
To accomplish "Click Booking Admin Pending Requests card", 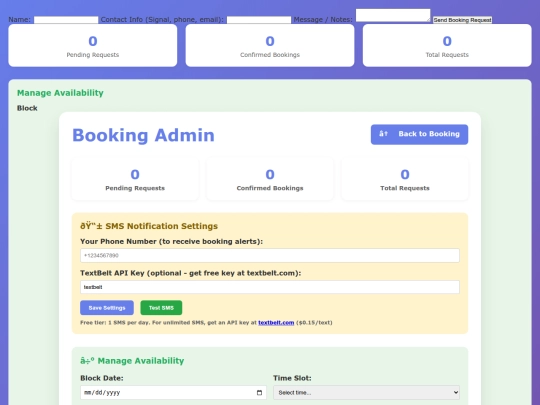I will click(135, 179).
